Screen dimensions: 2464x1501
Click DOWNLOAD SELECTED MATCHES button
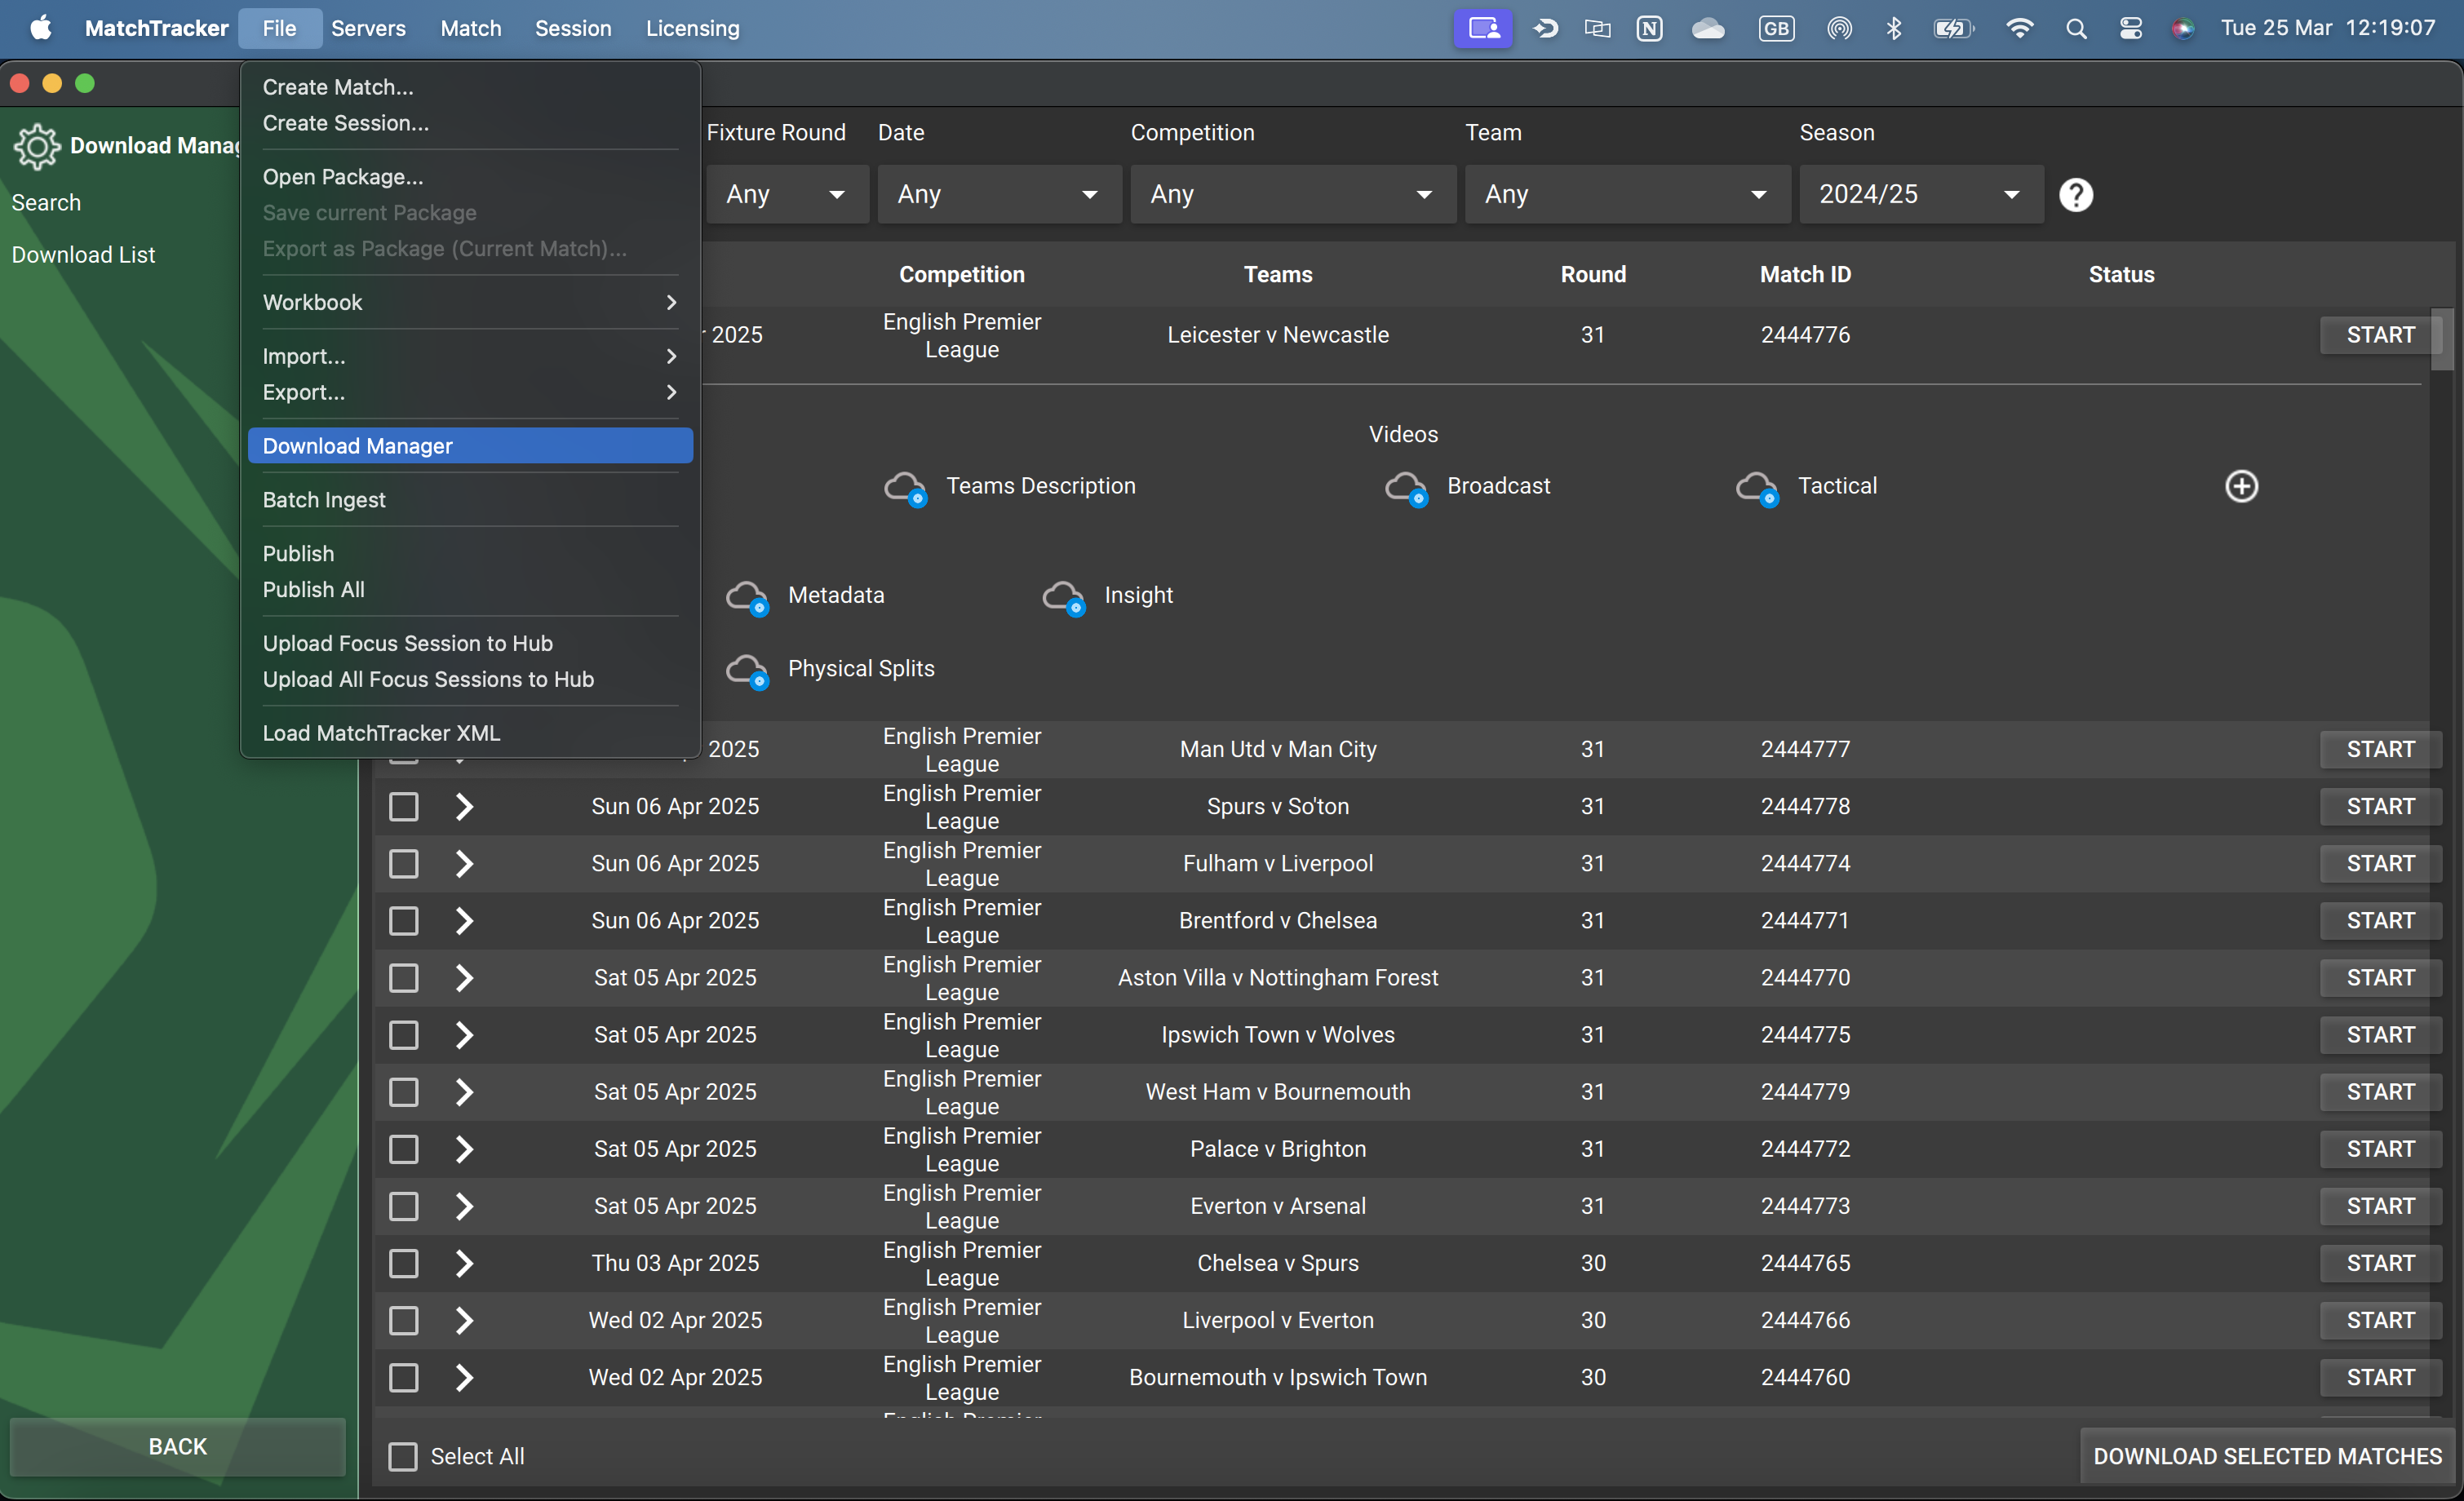pyautogui.click(x=2267, y=1456)
